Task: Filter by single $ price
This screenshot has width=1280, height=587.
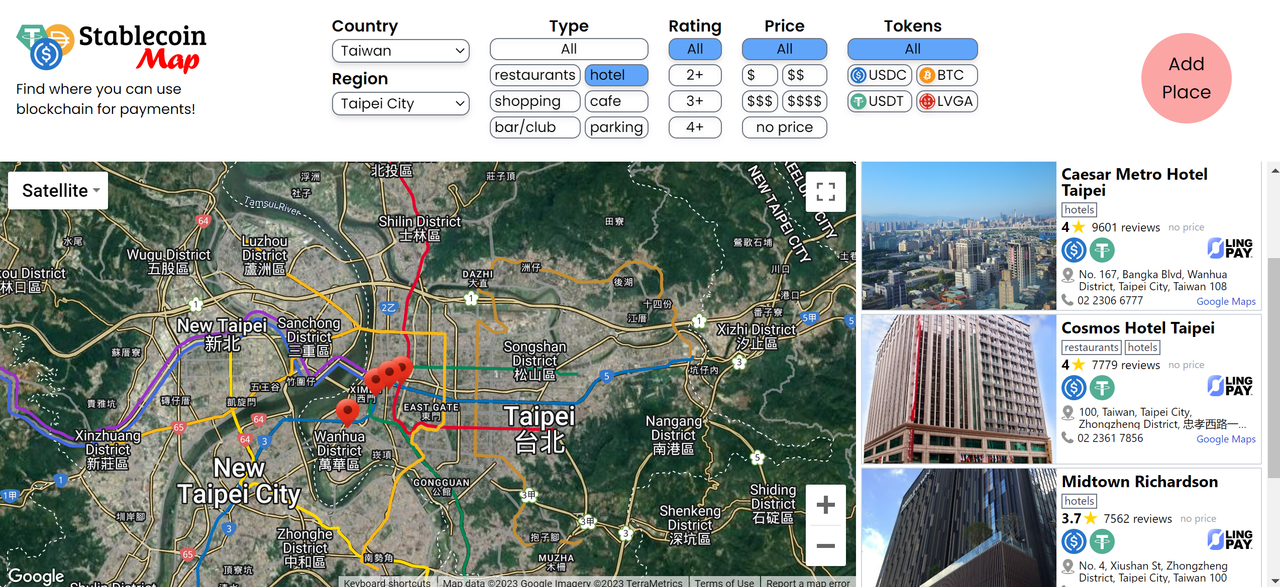Action: pyautogui.click(x=760, y=75)
